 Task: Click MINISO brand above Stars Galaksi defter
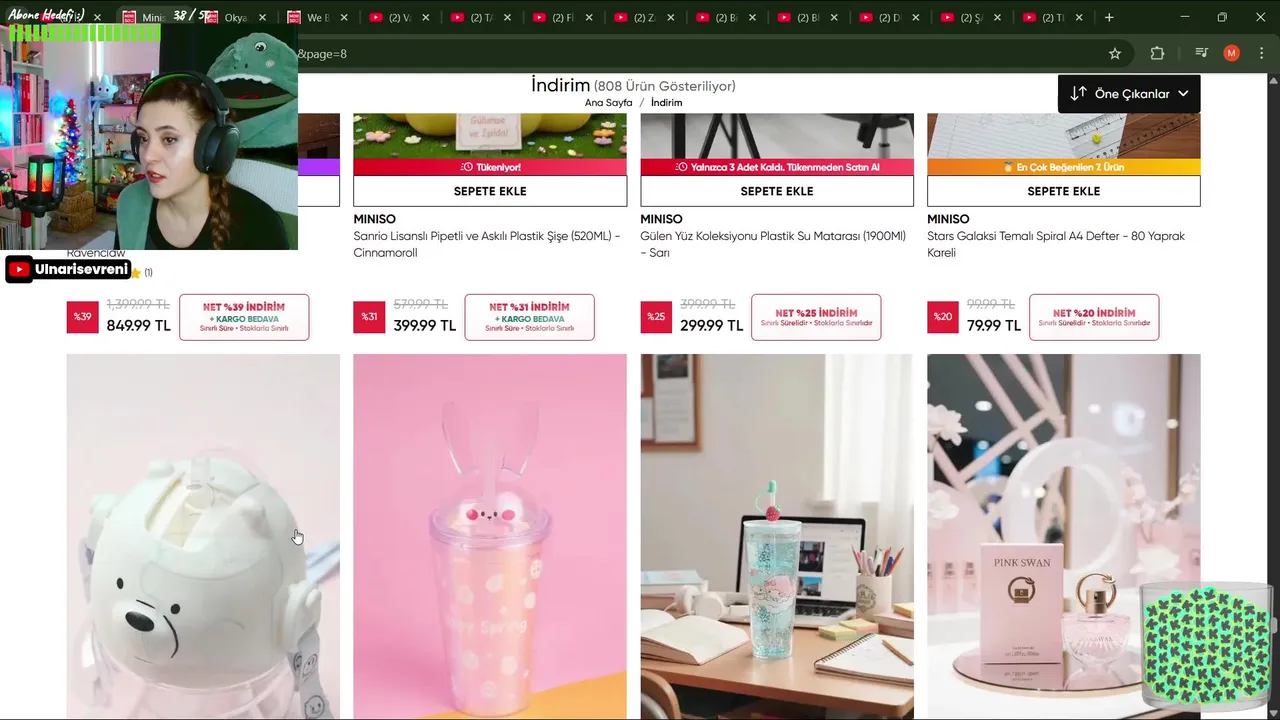(x=948, y=219)
